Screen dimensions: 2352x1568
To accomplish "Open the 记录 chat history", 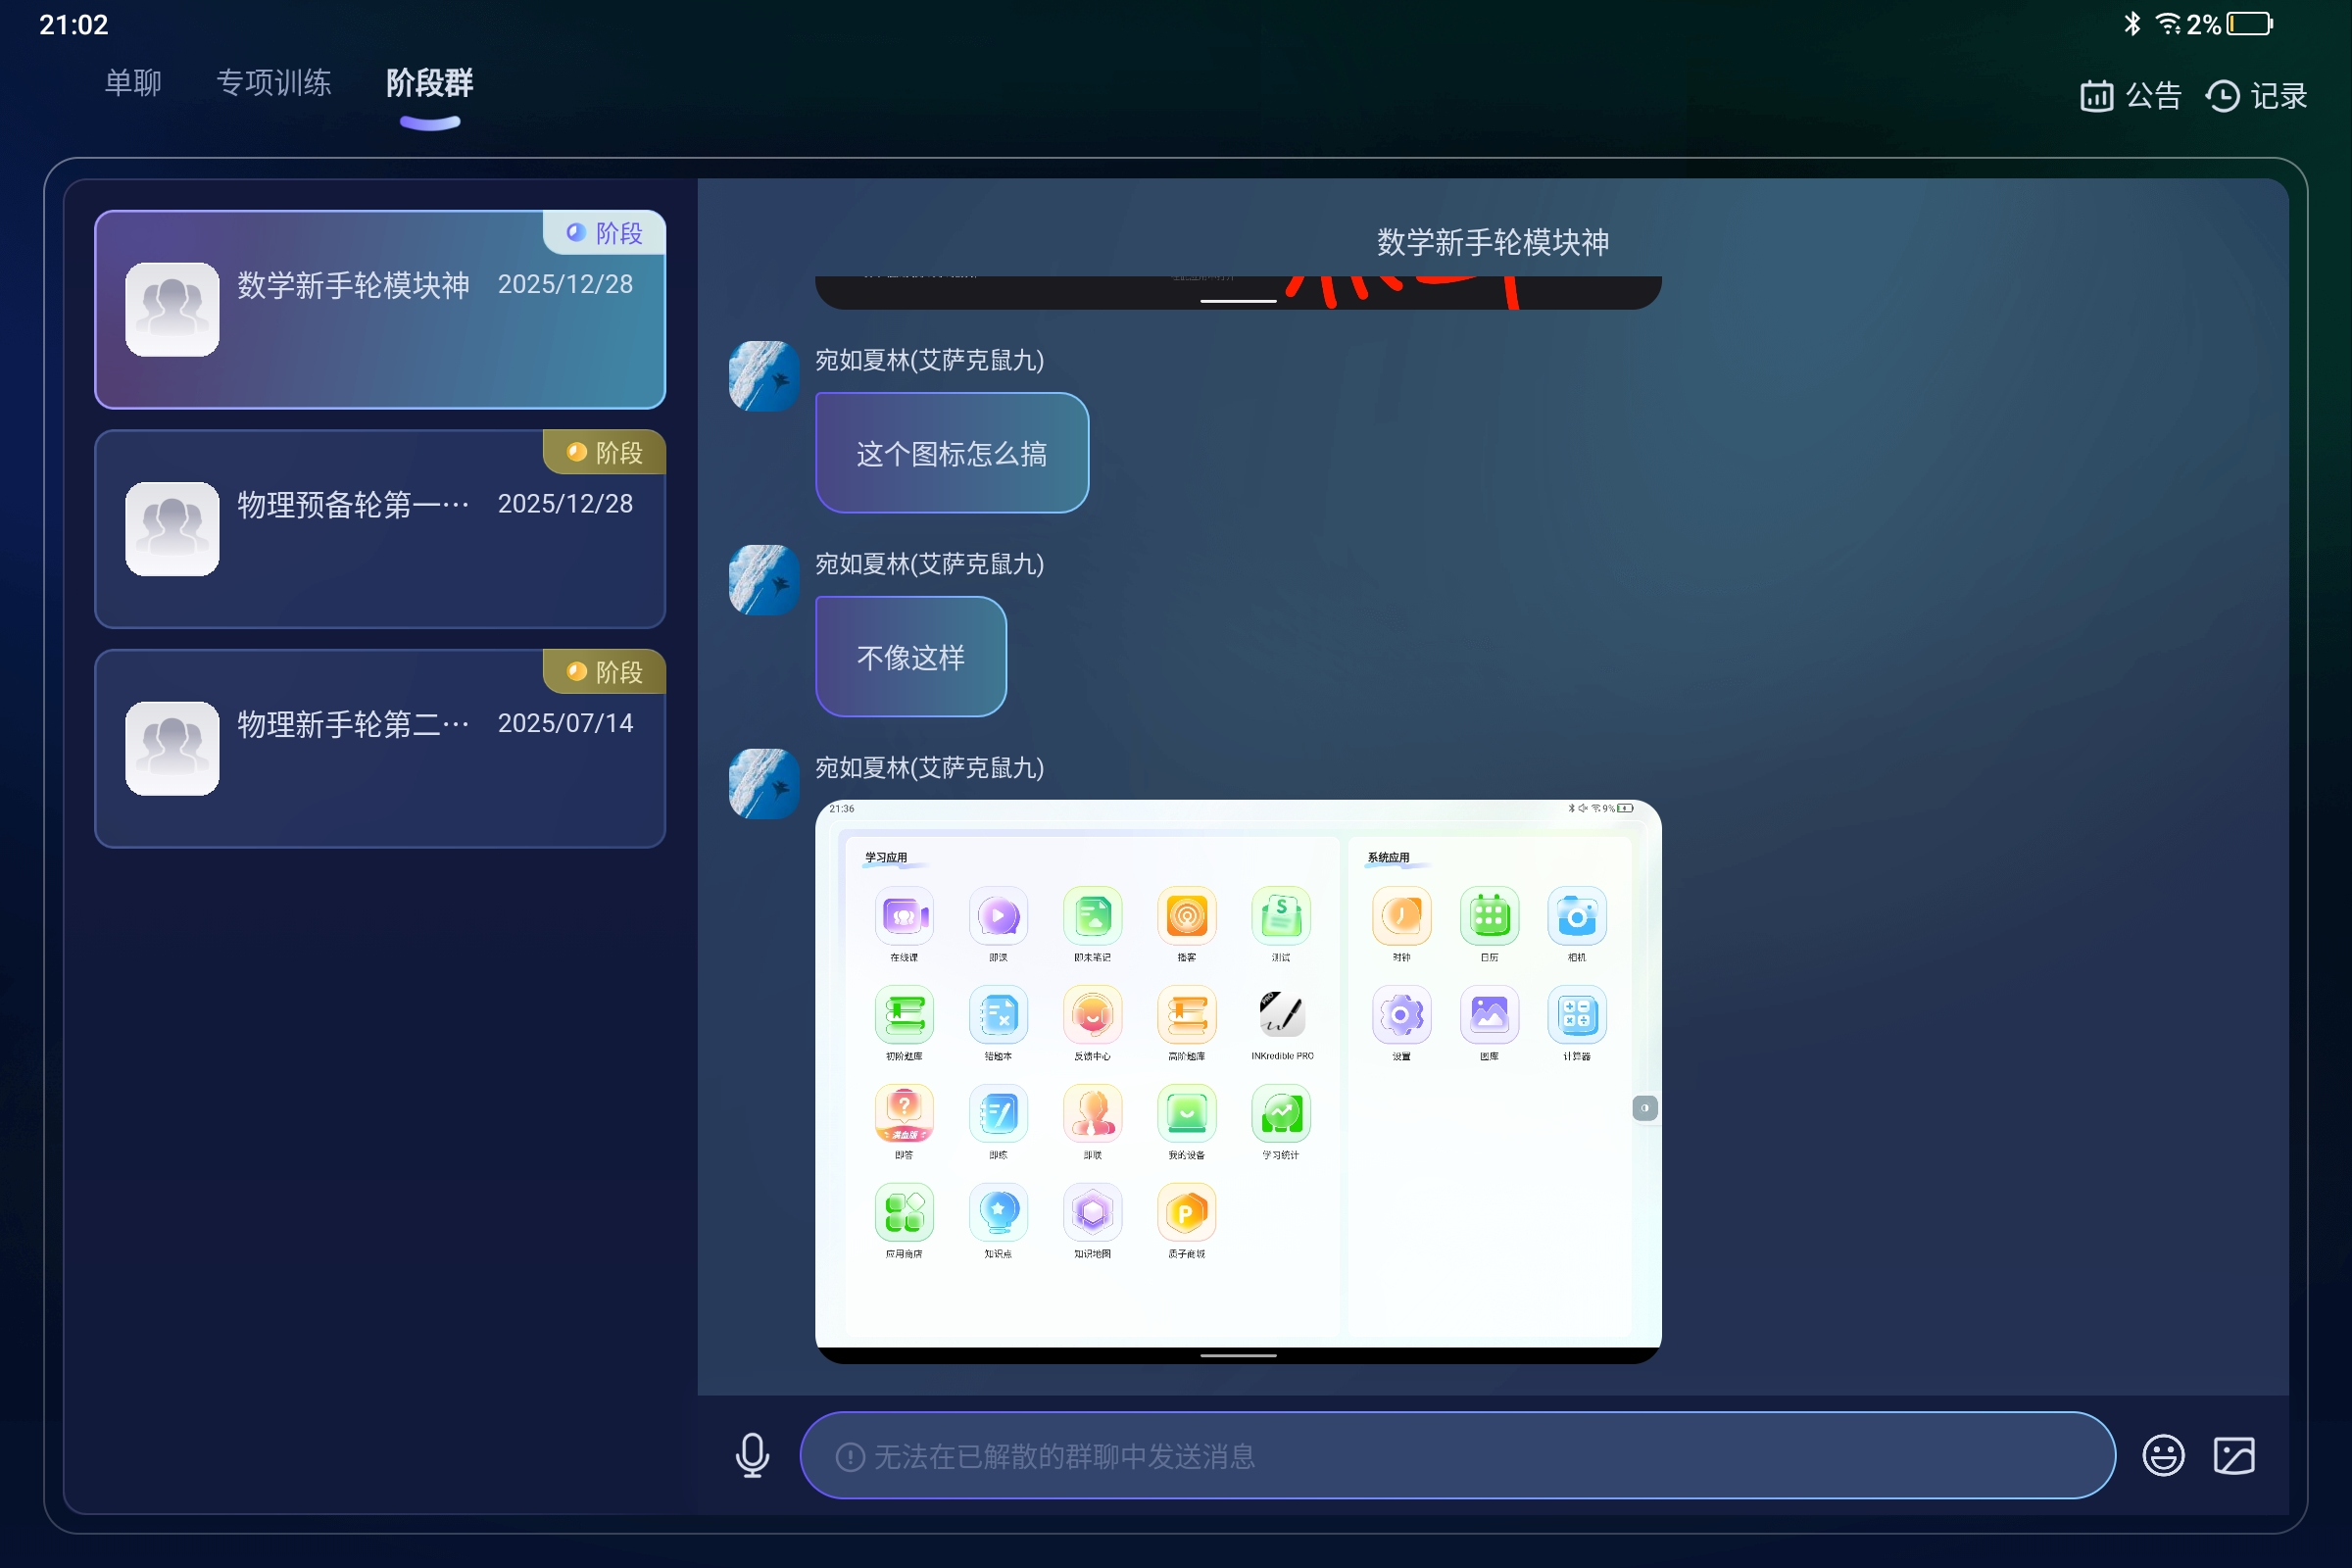I will tap(2258, 95).
